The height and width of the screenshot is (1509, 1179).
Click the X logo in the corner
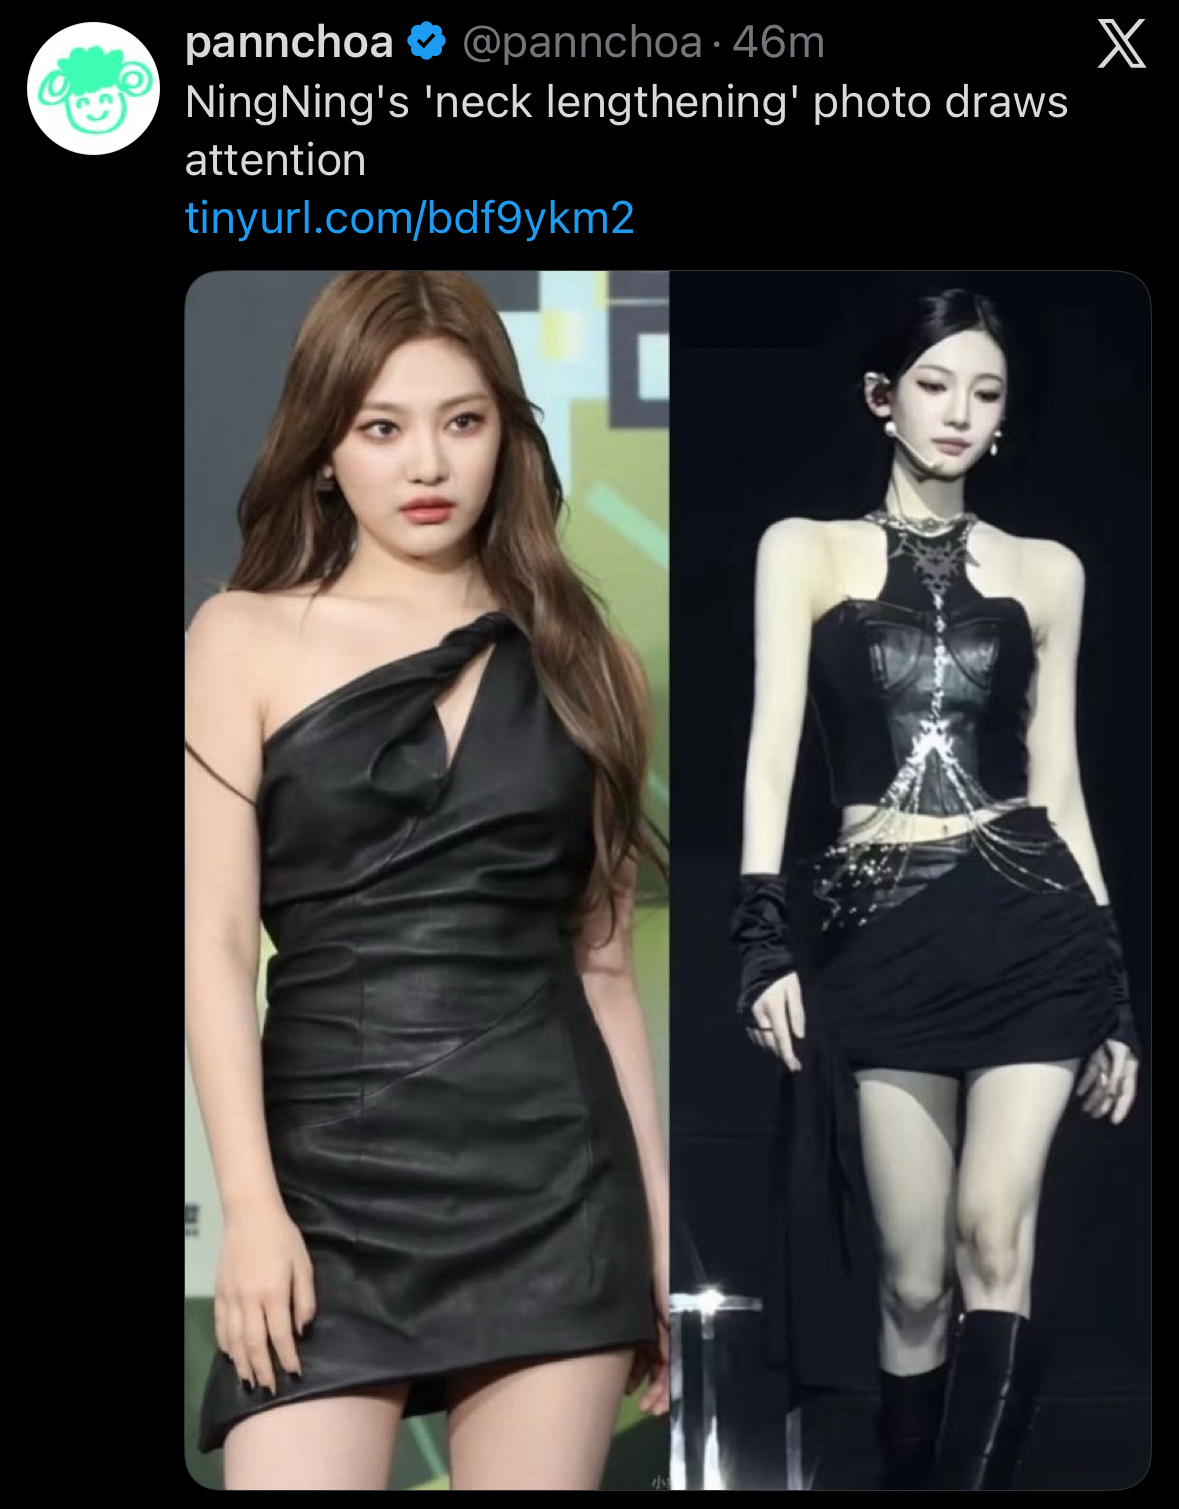click(x=1121, y=45)
